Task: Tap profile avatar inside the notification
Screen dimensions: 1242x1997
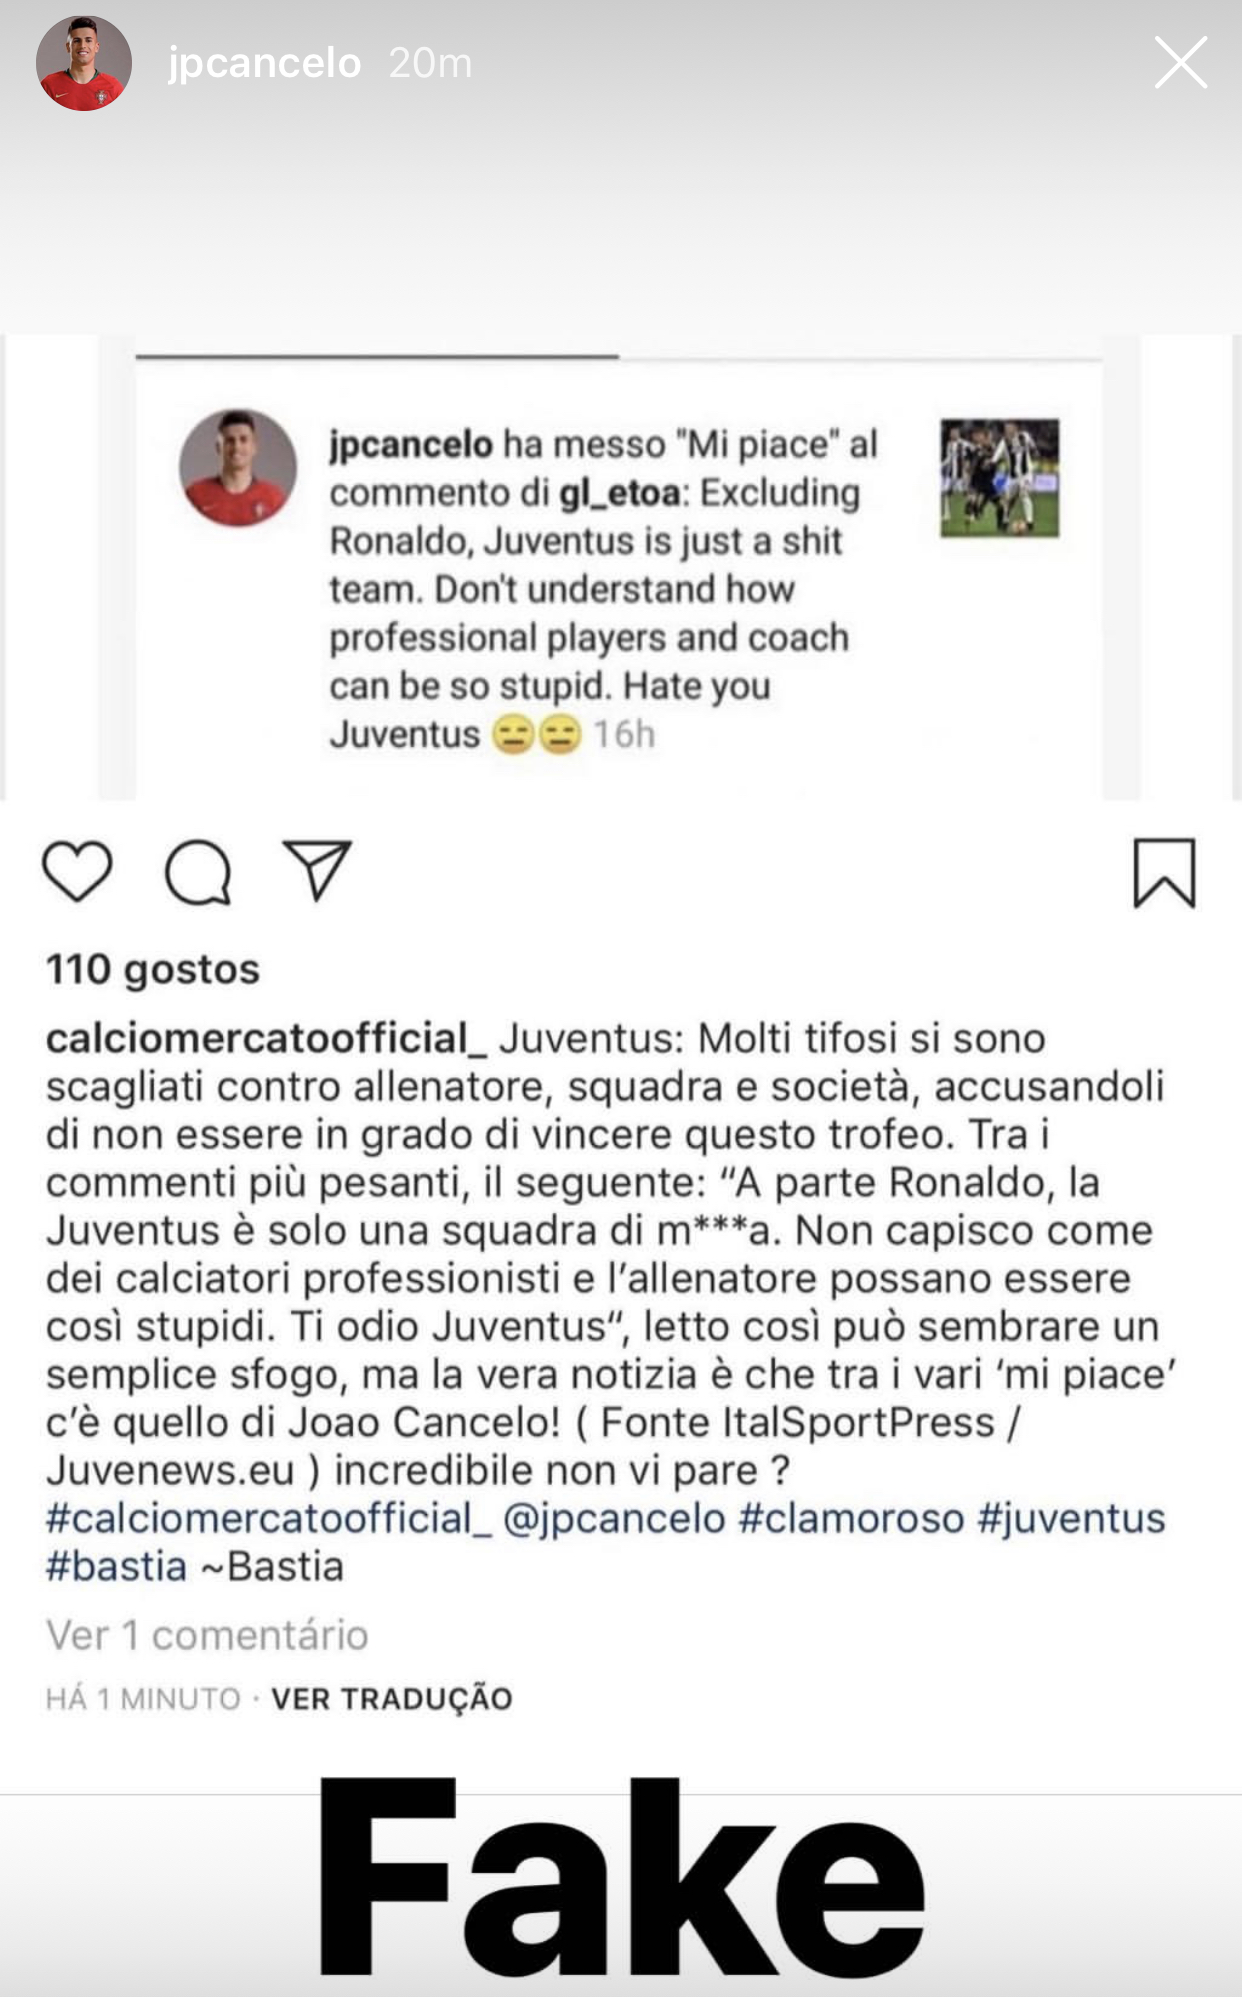Action: pos(238,468)
